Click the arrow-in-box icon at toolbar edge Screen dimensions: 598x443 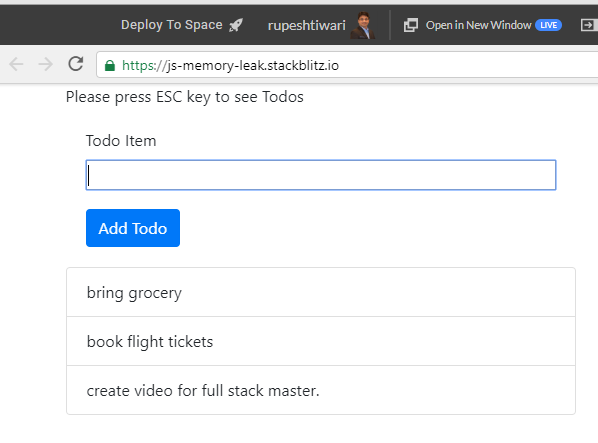(588, 25)
